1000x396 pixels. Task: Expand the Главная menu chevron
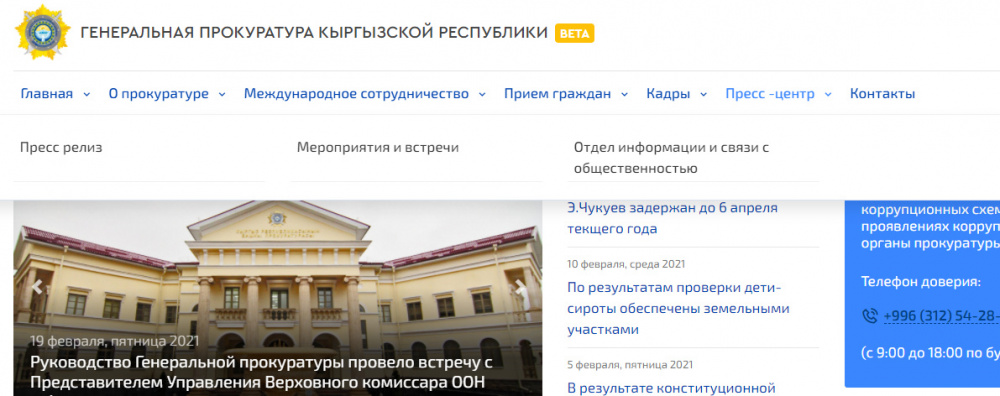[87, 94]
